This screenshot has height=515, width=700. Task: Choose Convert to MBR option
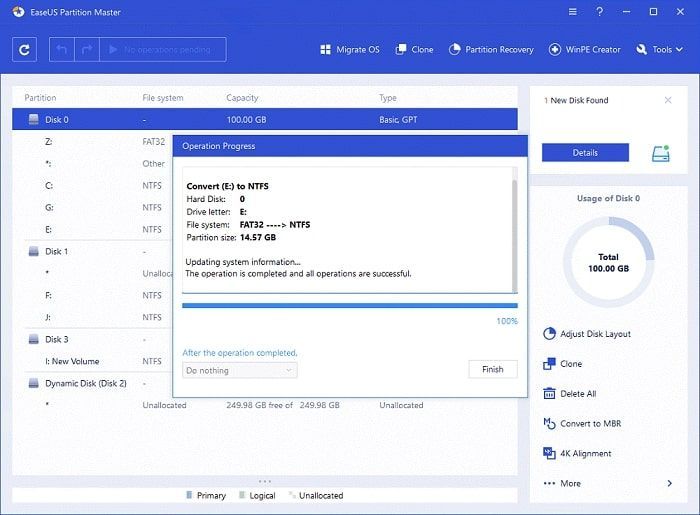[x=590, y=423]
